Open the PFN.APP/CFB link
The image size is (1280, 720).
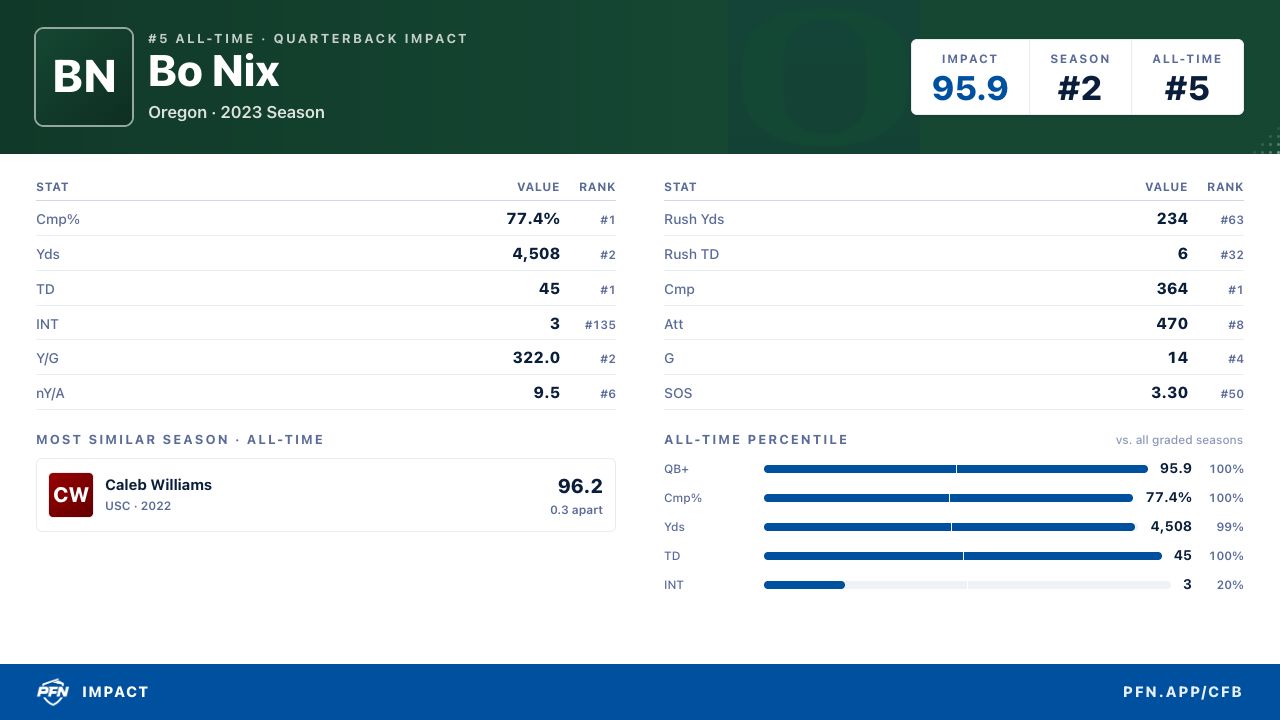pos(1182,692)
